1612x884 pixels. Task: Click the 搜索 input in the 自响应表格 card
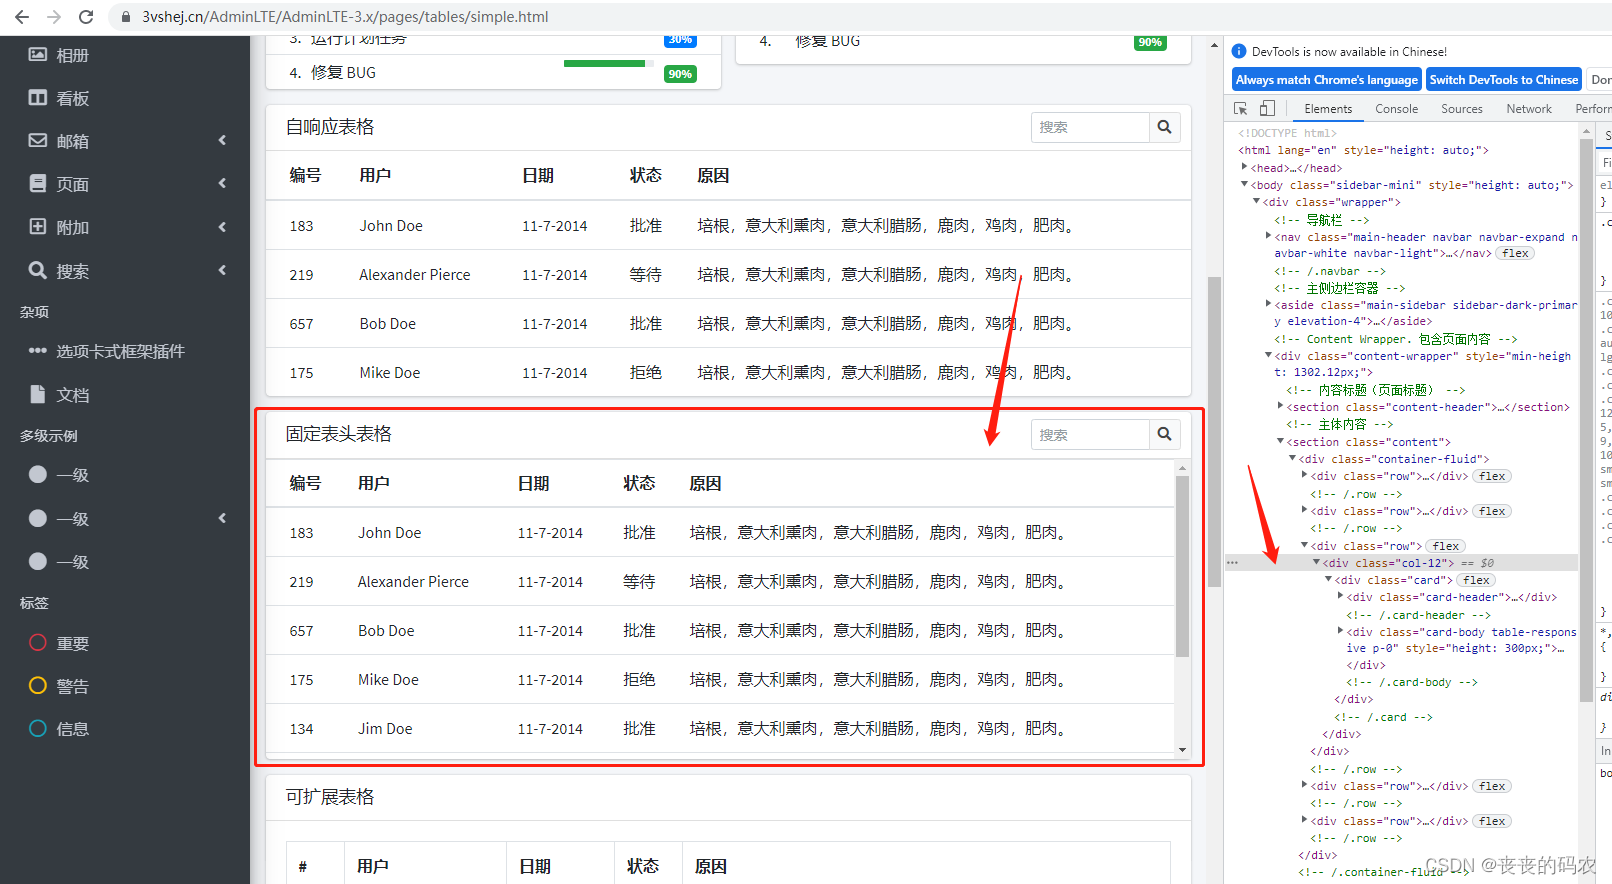coord(1090,127)
